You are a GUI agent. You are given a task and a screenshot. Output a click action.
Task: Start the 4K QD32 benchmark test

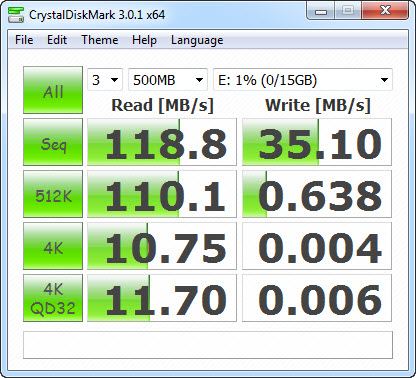pos(53,298)
